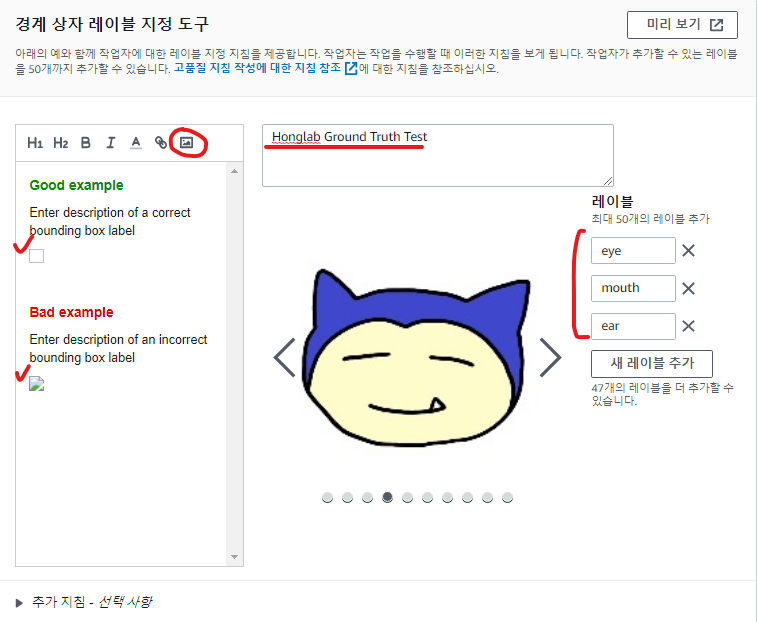
Task: Apply Heading 1 formatting in editor toolbar
Action: [x=35, y=143]
